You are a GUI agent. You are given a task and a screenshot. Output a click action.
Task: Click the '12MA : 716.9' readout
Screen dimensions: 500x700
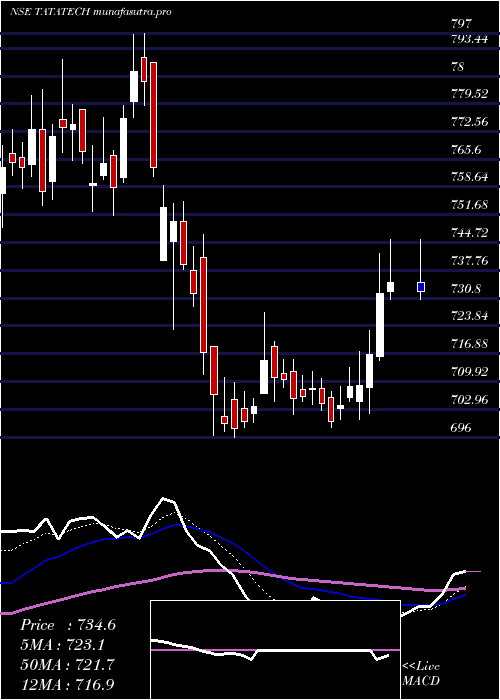(x=68, y=684)
